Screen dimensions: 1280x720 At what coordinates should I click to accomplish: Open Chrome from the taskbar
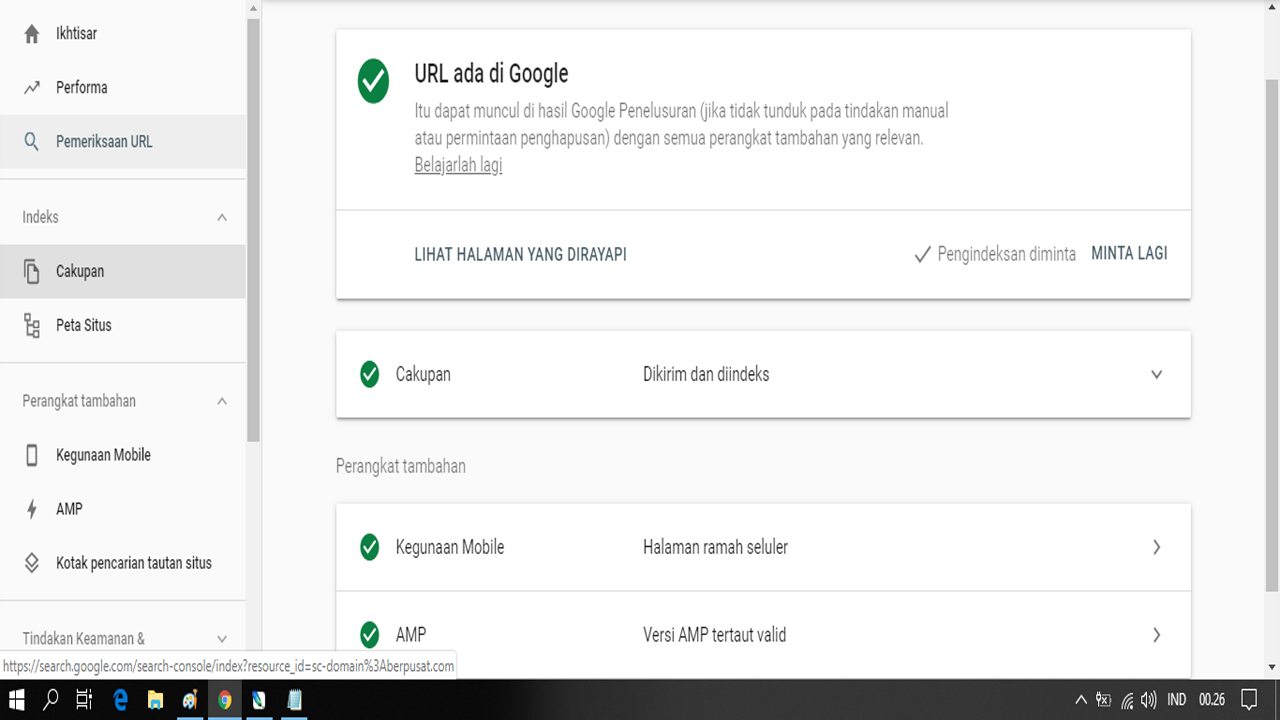pyautogui.click(x=224, y=700)
